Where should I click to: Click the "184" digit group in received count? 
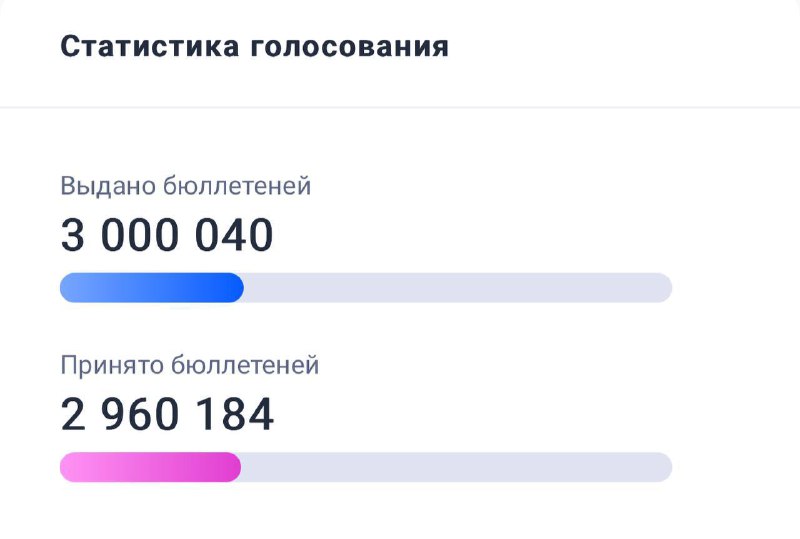tap(236, 414)
